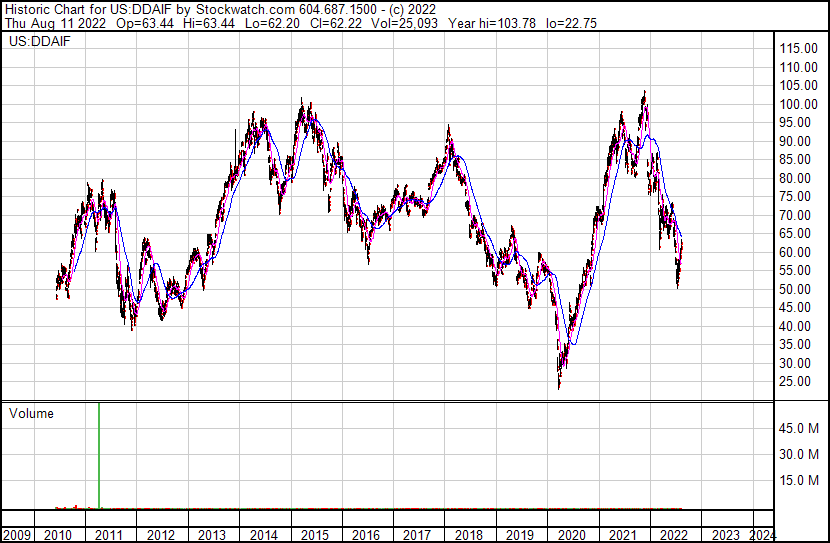Click the 2009 label on time axis
Image resolution: width=830 pixels, height=543 pixels.
point(20,534)
